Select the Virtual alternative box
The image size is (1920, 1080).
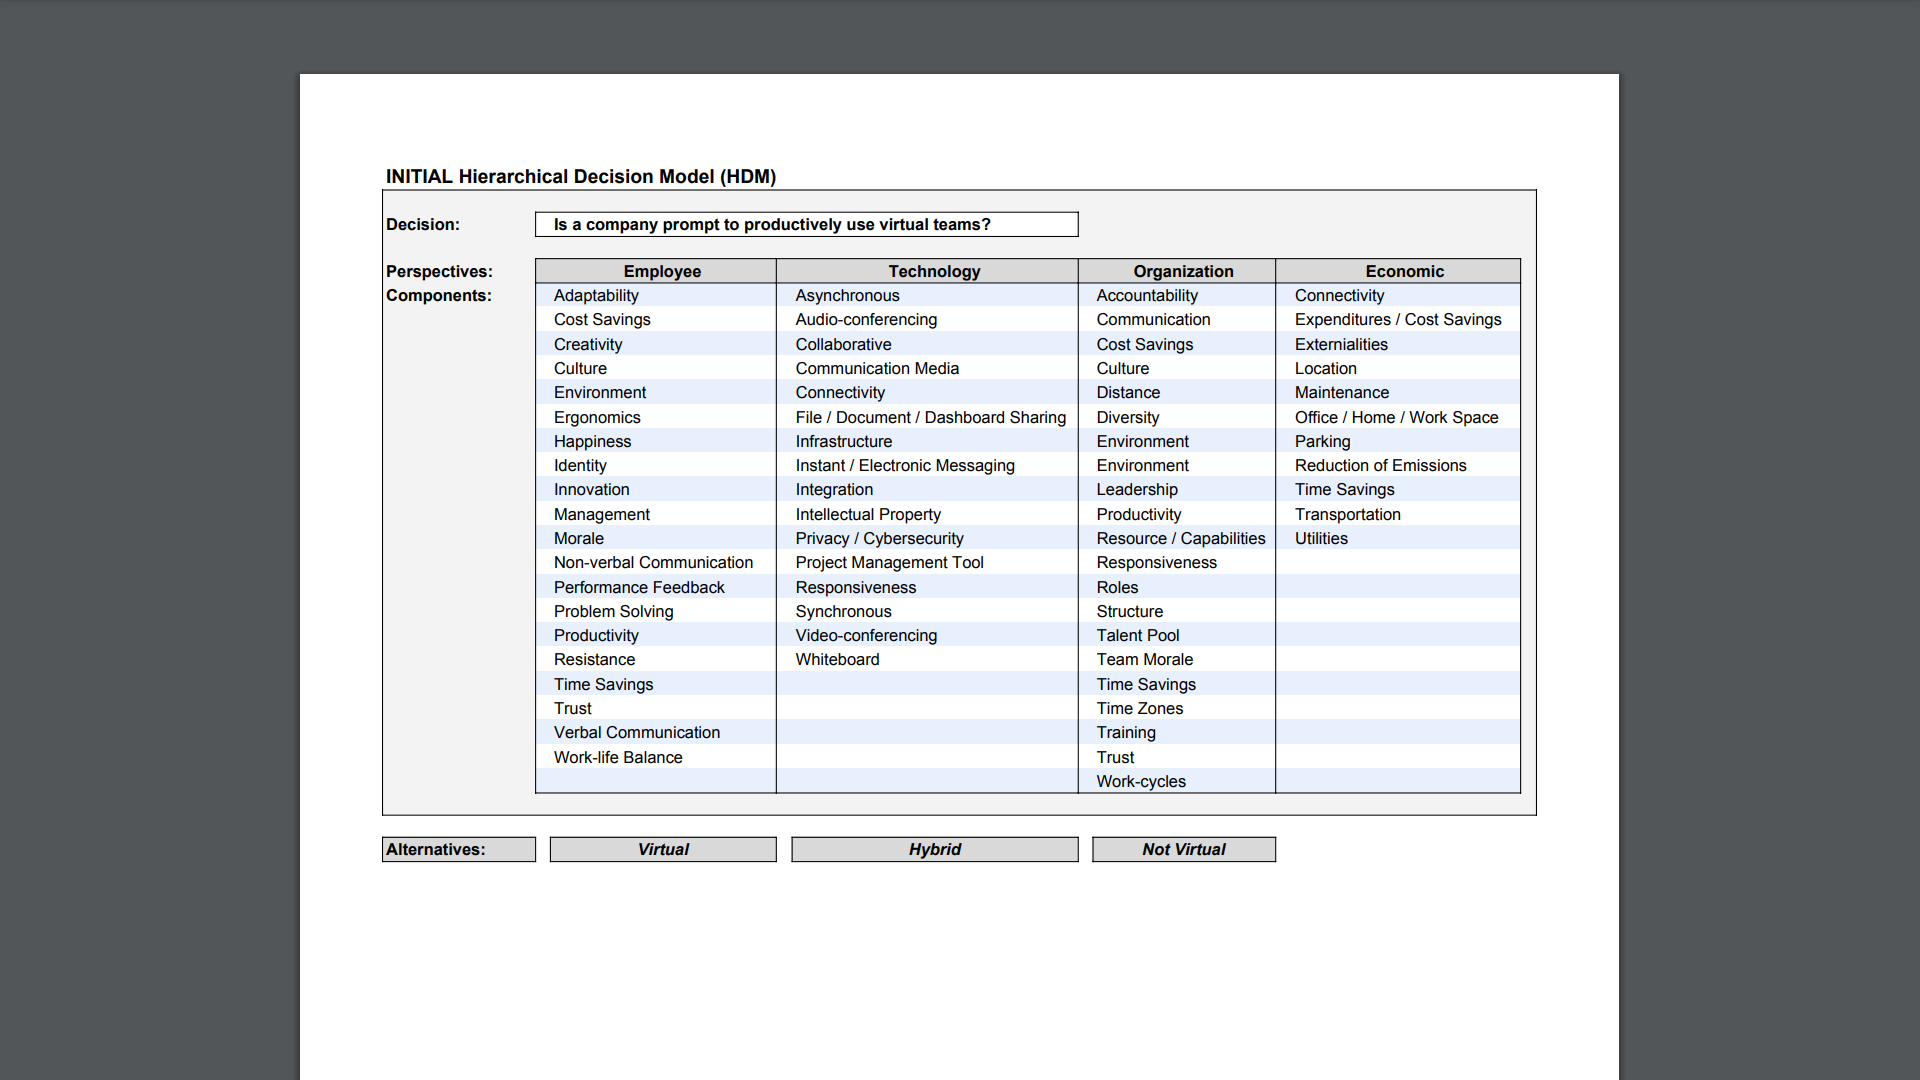tap(662, 849)
